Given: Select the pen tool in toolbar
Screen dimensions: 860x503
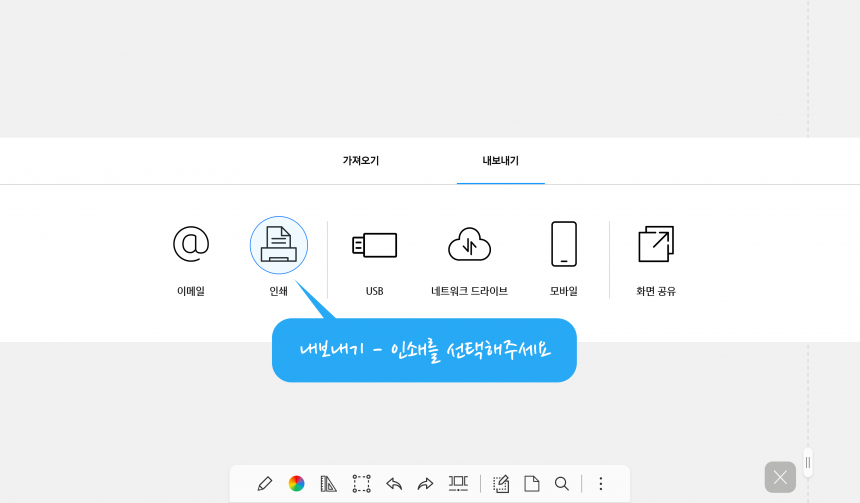Looking at the screenshot, I should (265, 483).
